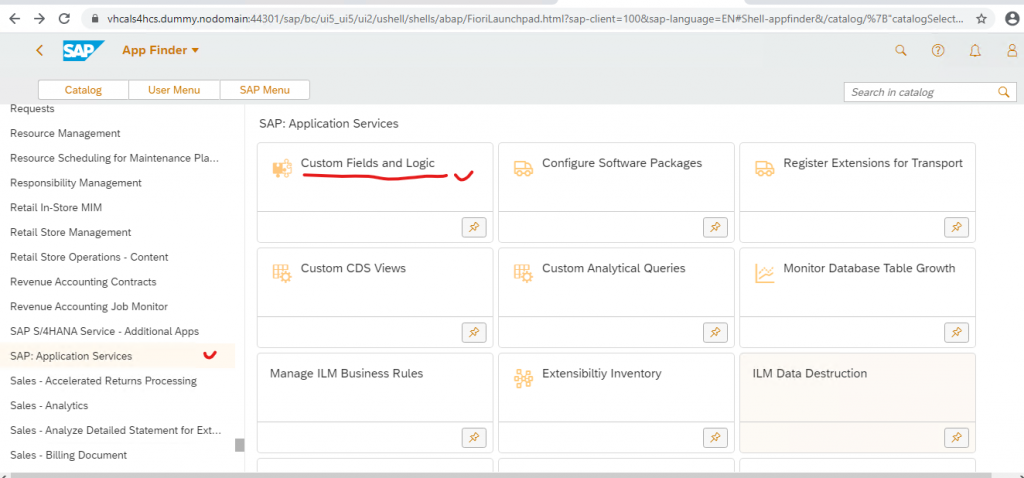Click the grid-gear icon on Custom Analytical Queries
The width and height of the screenshot is (1024, 478).
[523, 273]
